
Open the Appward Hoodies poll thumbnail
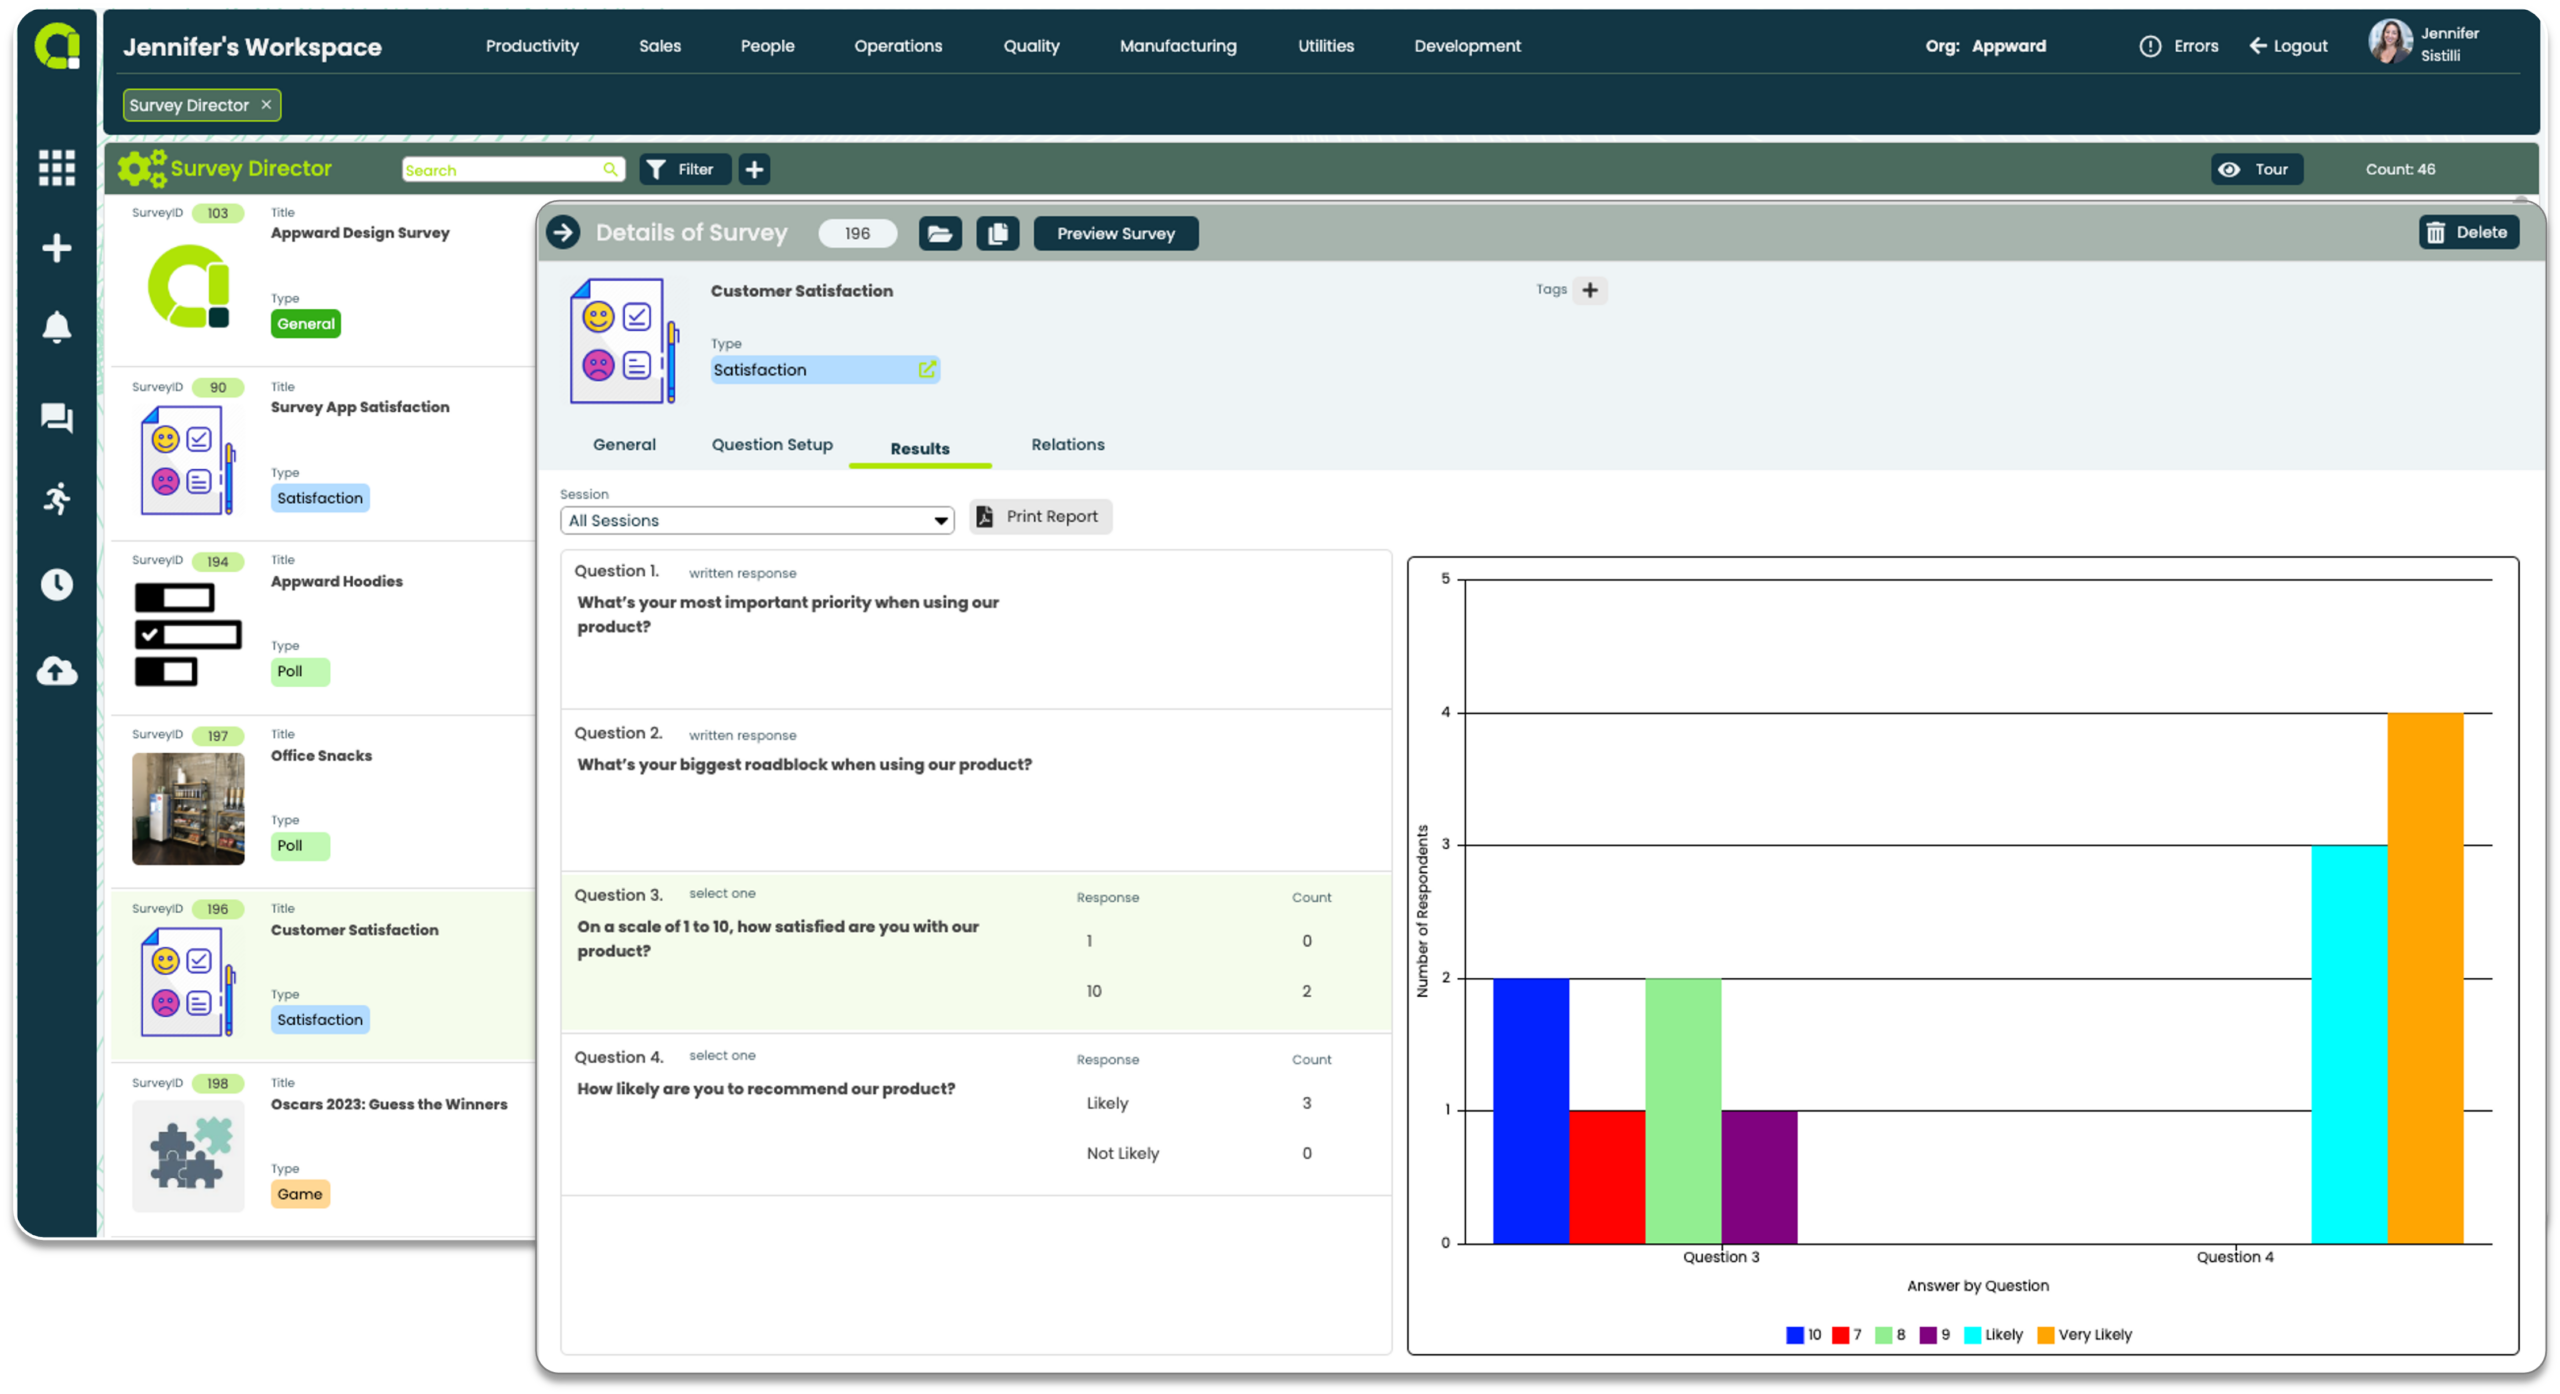(188, 634)
